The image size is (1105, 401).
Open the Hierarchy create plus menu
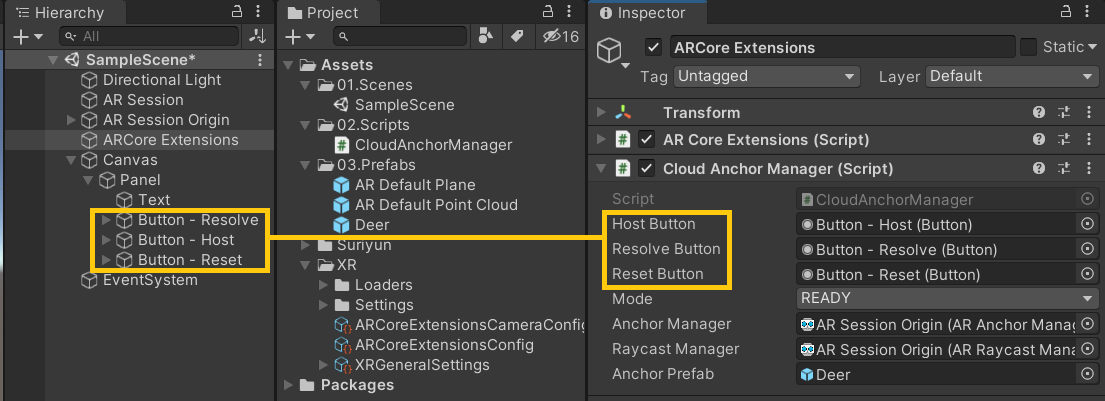click(x=28, y=36)
